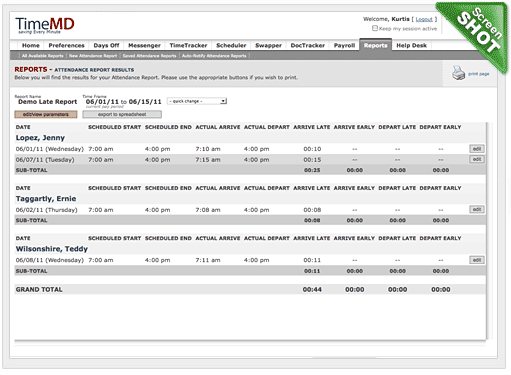Open All Available Reports submenu link
Viewport: 511px width, 375px height.
coord(43,56)
